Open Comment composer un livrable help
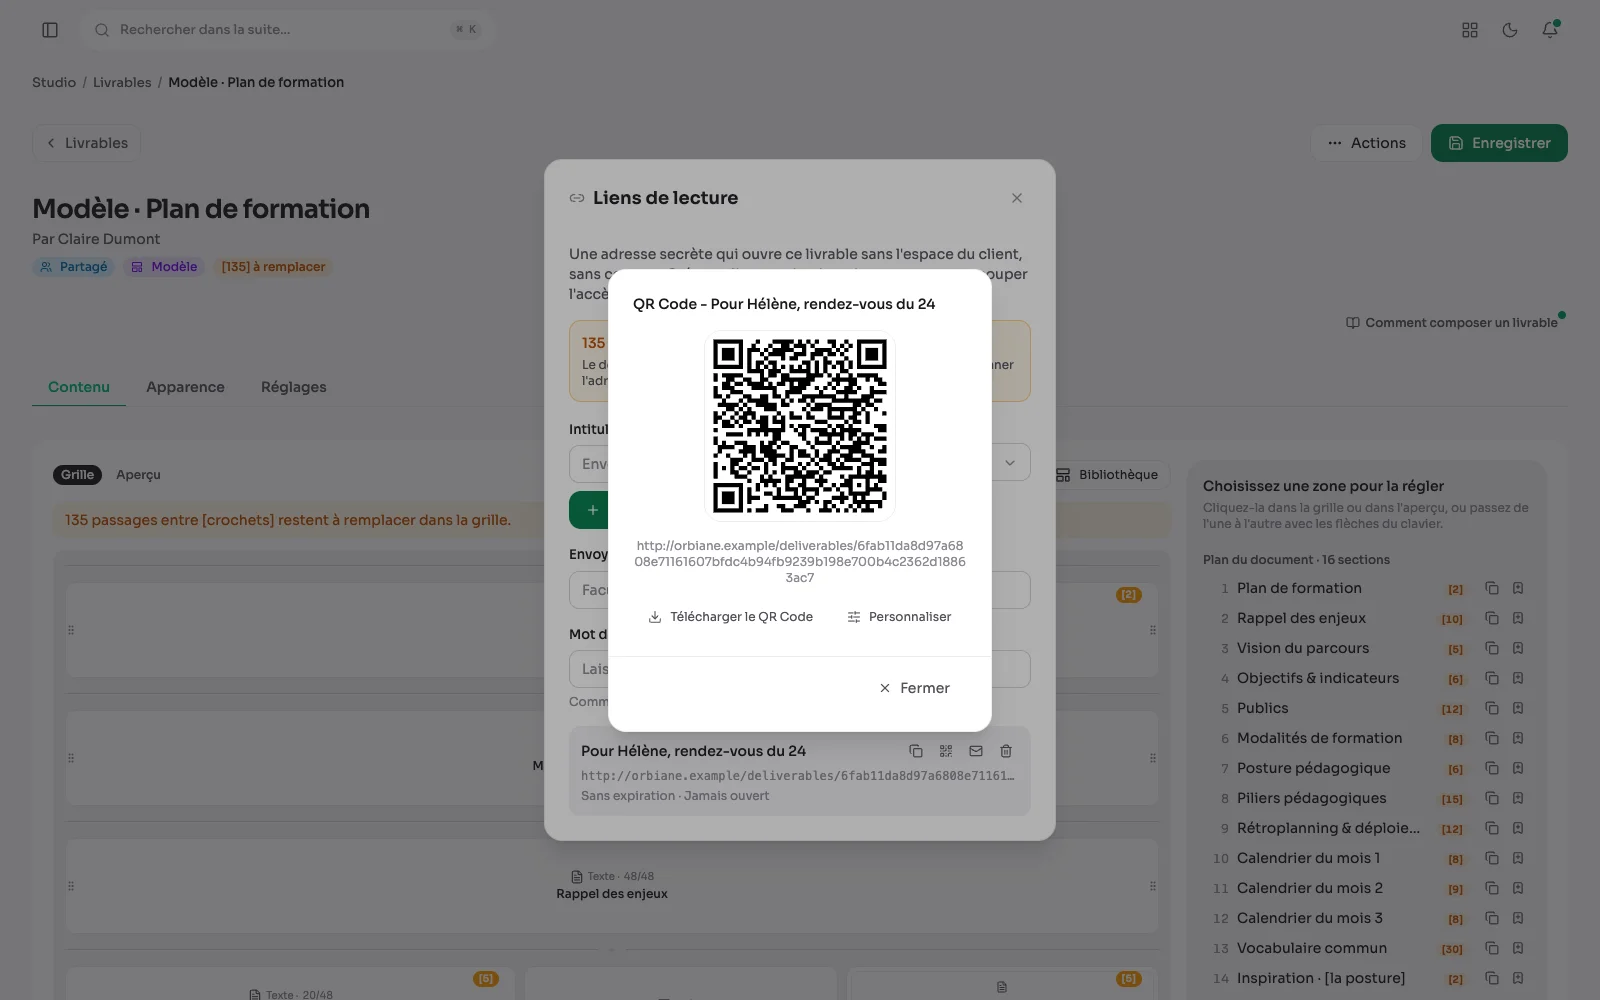The height and width of the screenshot is (1000, 1600). 1452,323
